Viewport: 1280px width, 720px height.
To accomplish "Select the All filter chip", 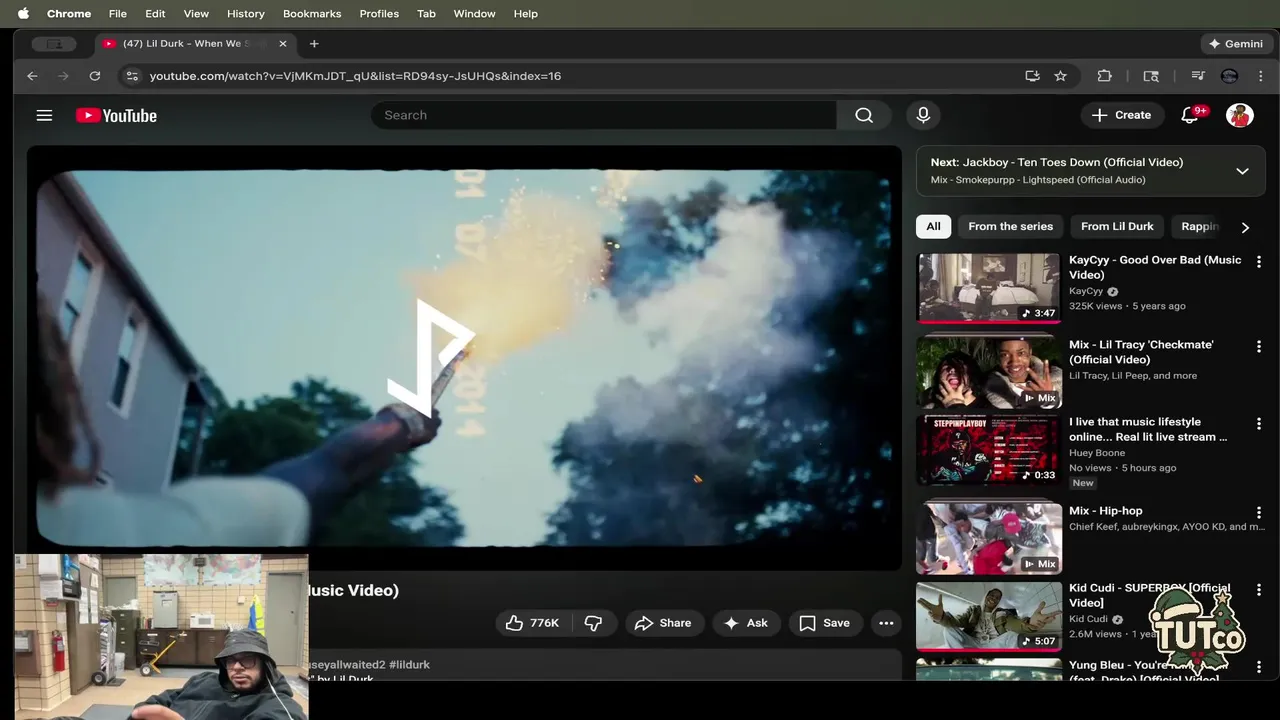I will click(x=933, y=227).
